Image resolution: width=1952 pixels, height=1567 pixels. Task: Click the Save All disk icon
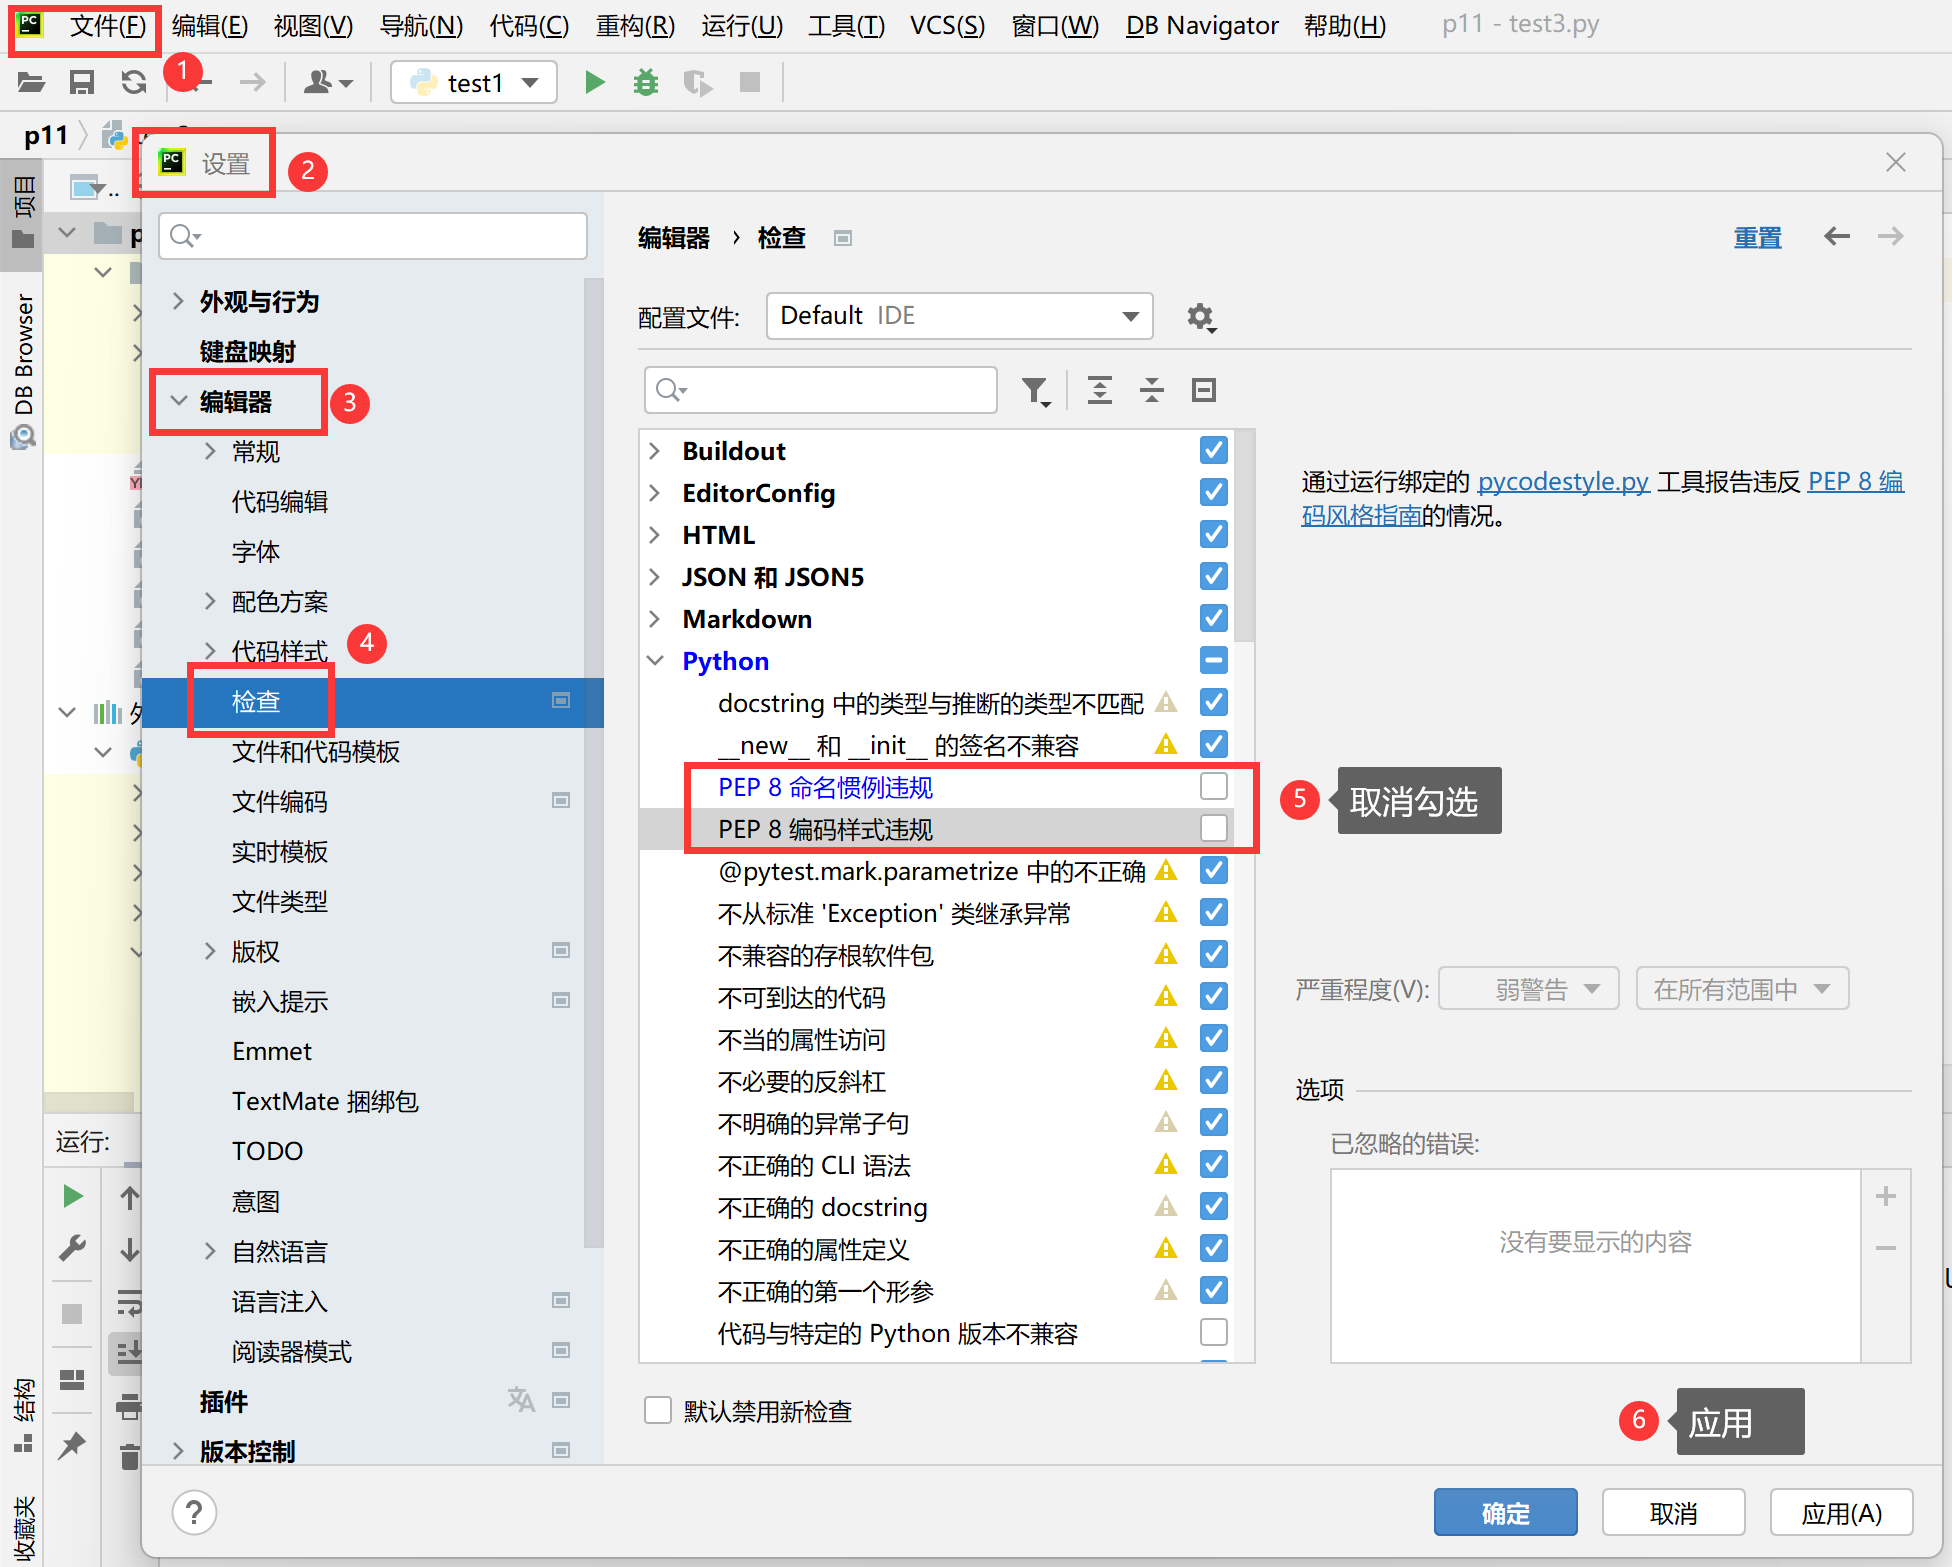point(82,82)
